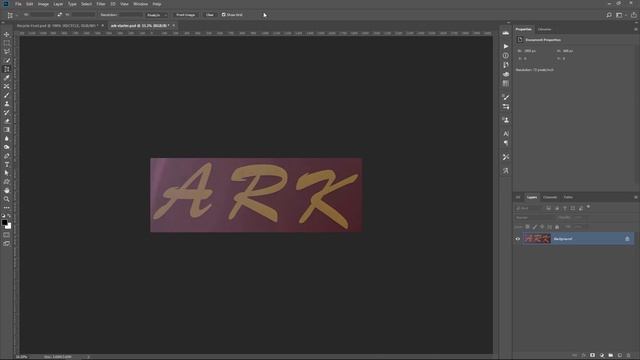Click the foreground color swatch
This screenshot has height=360, width=640.
(x=4, y=222)
